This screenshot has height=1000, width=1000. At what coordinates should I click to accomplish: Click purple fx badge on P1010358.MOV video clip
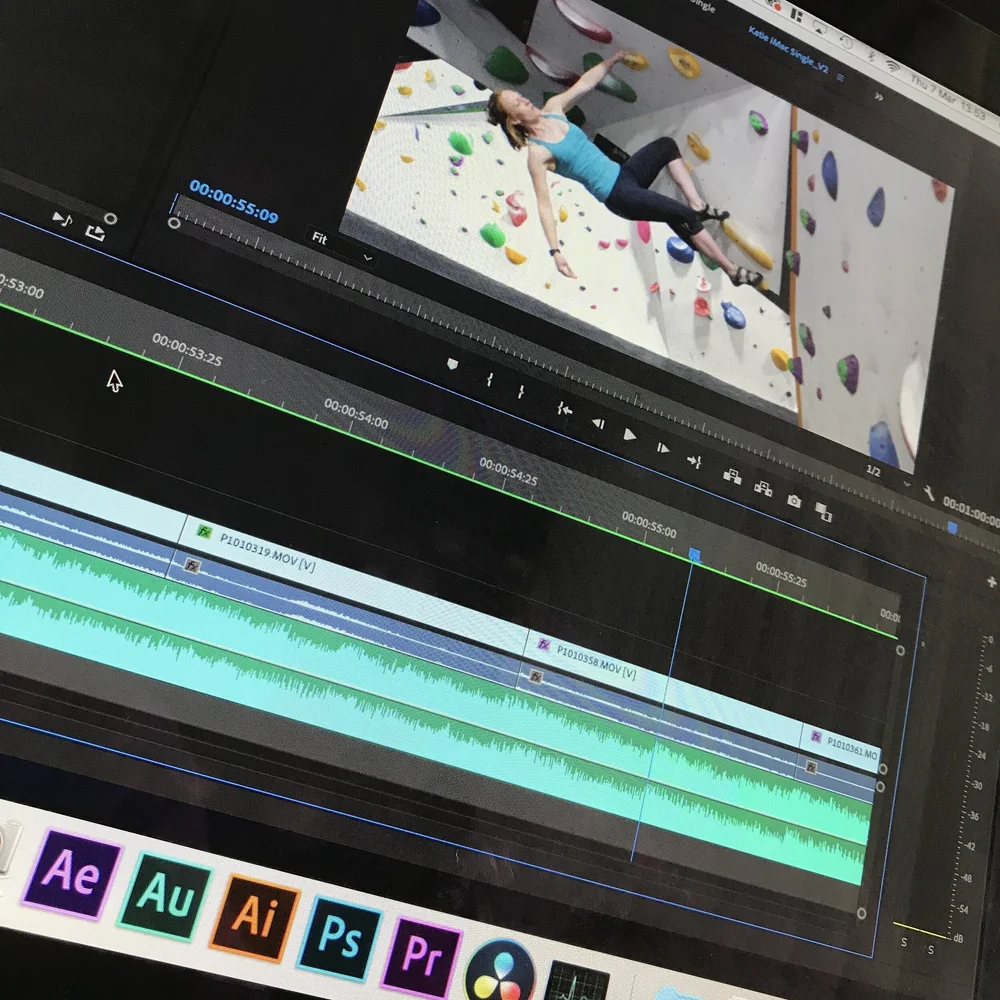click(x=544, y=645)
